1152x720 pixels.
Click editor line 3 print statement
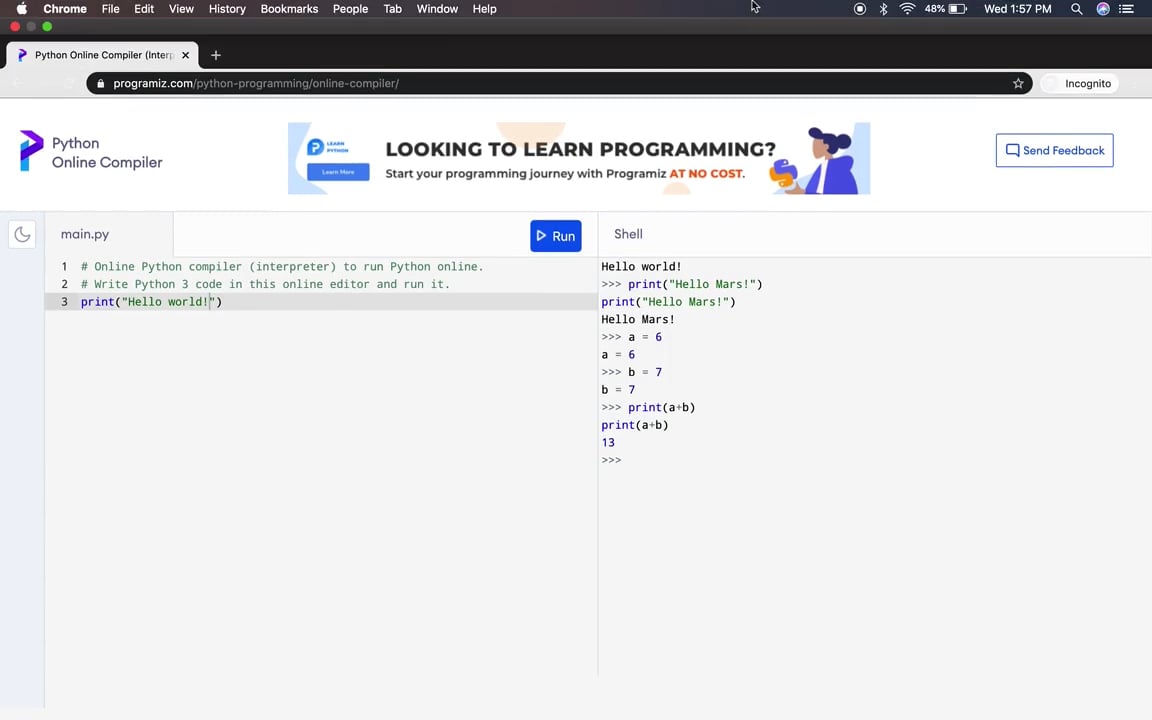pyautogui.click(x=151, y=302)
